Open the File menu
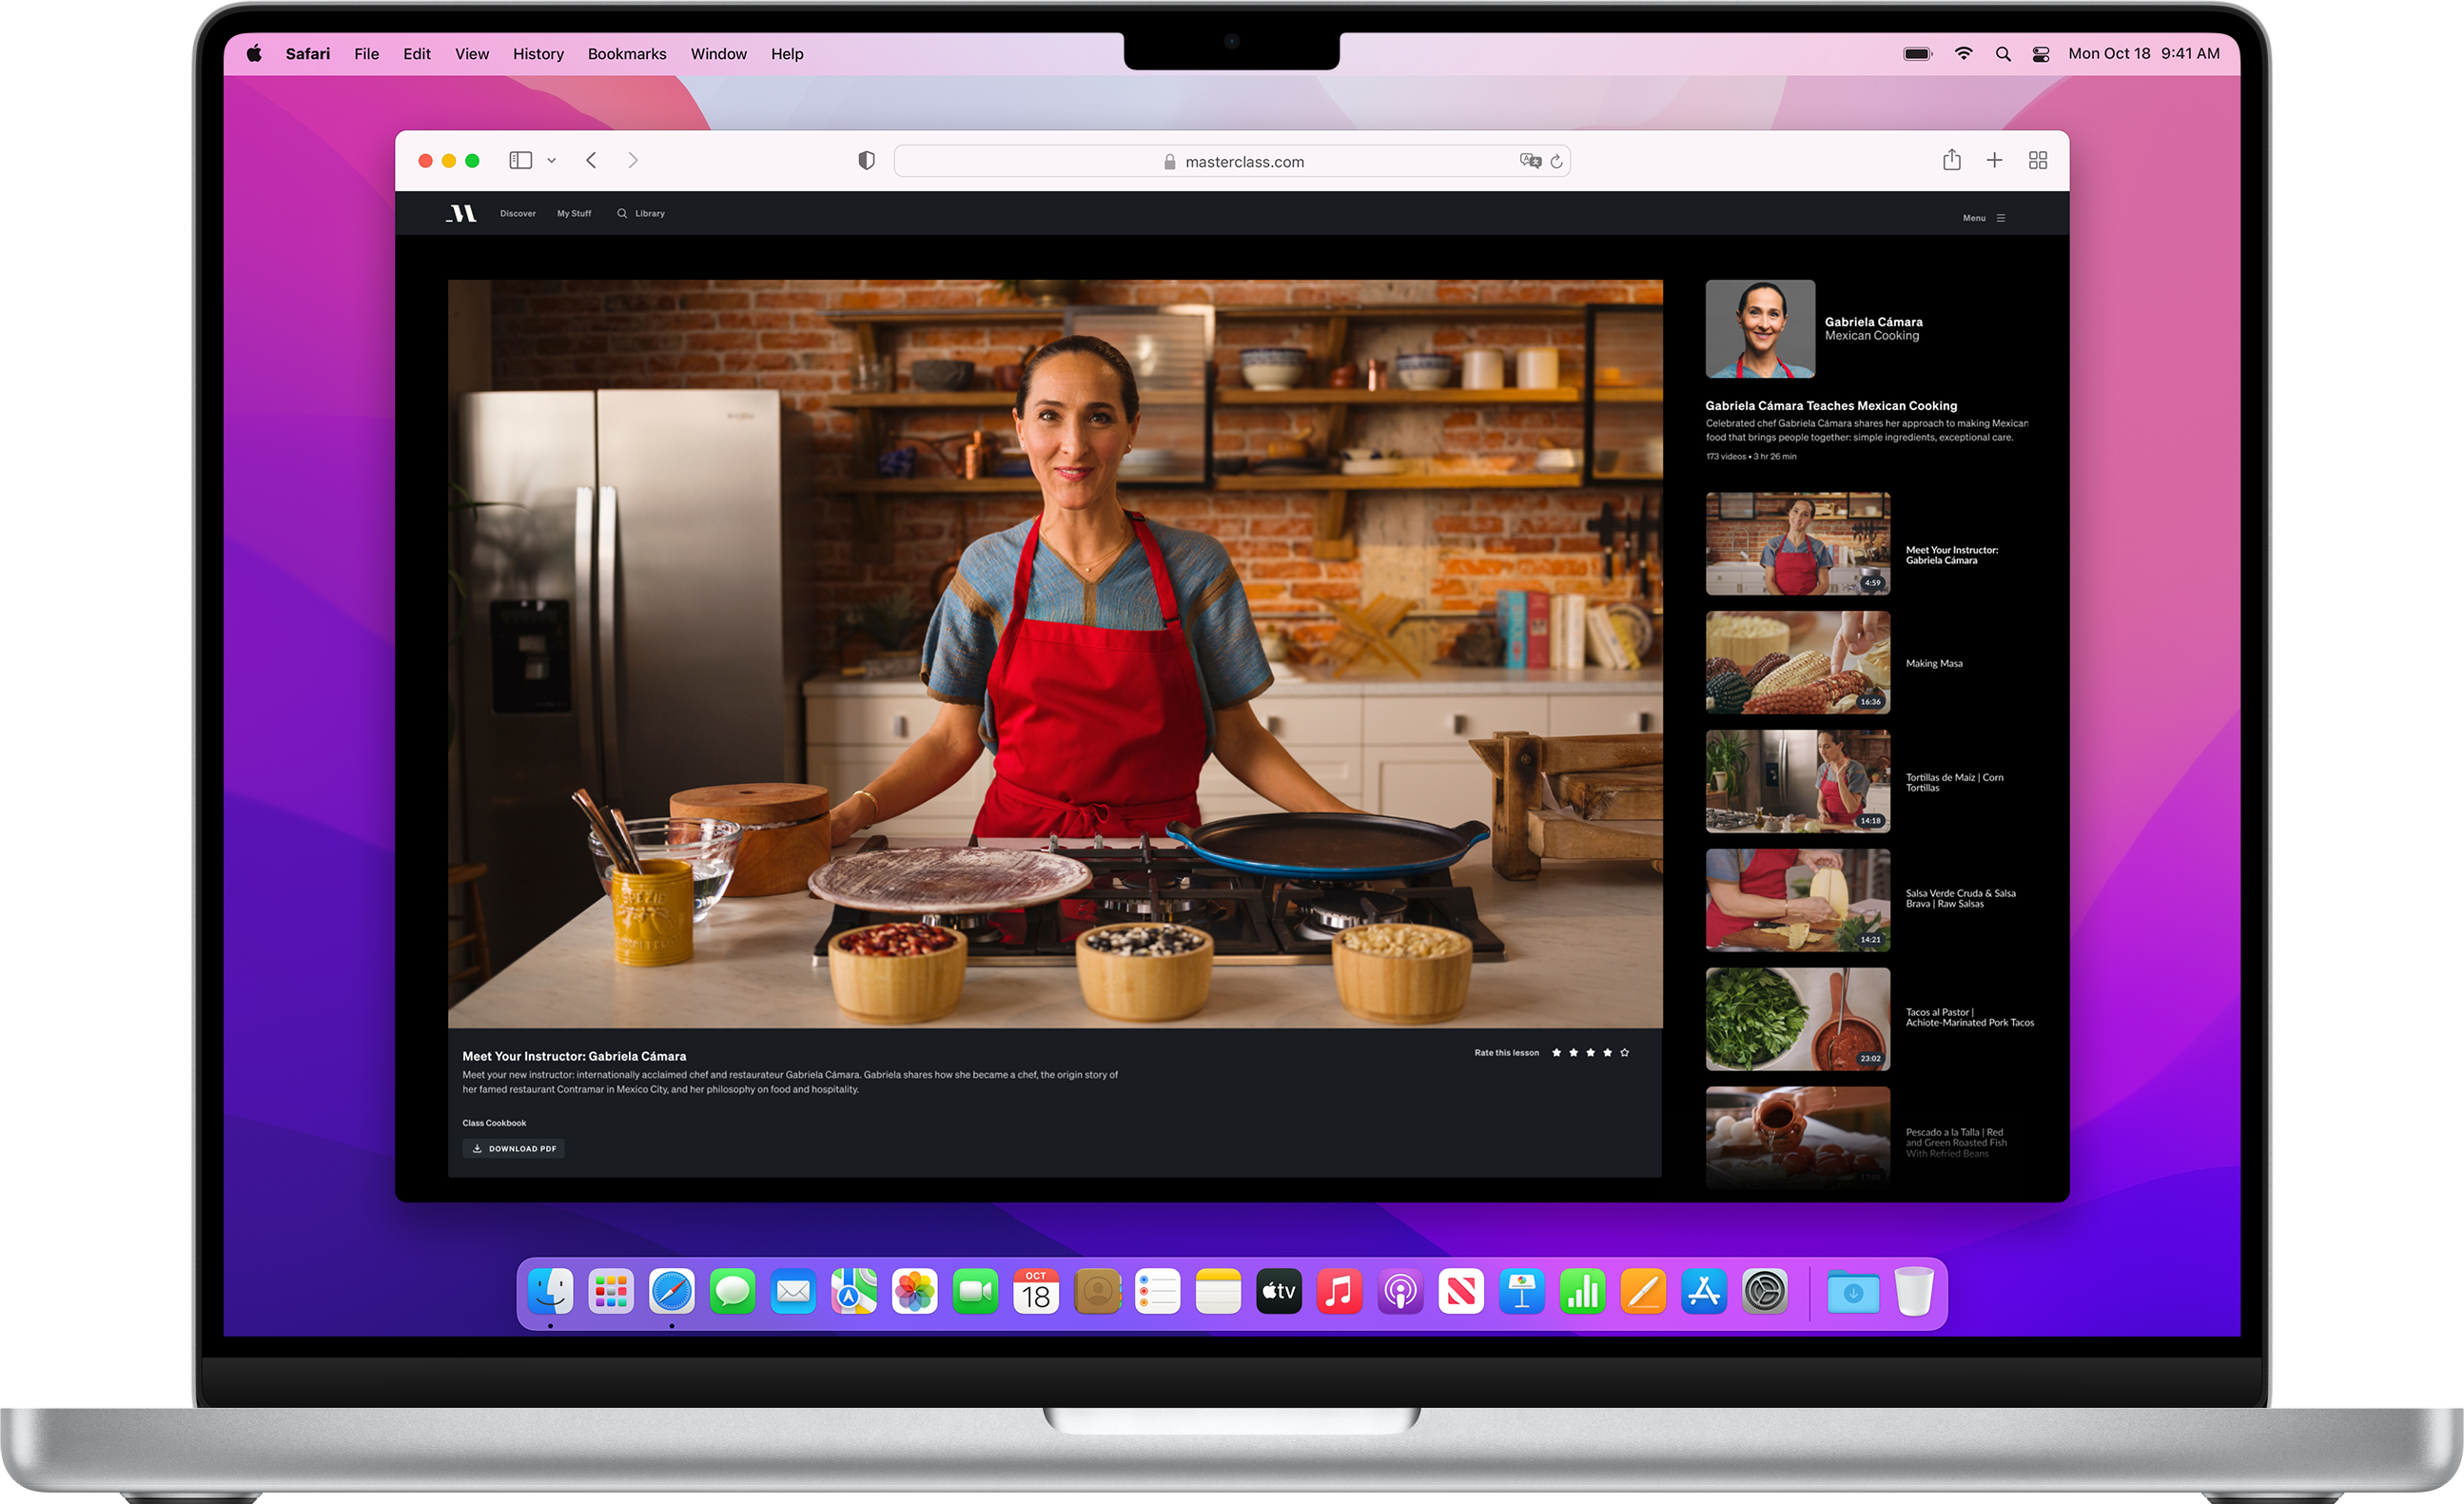2464x1504 pixels. pos(366,54)
